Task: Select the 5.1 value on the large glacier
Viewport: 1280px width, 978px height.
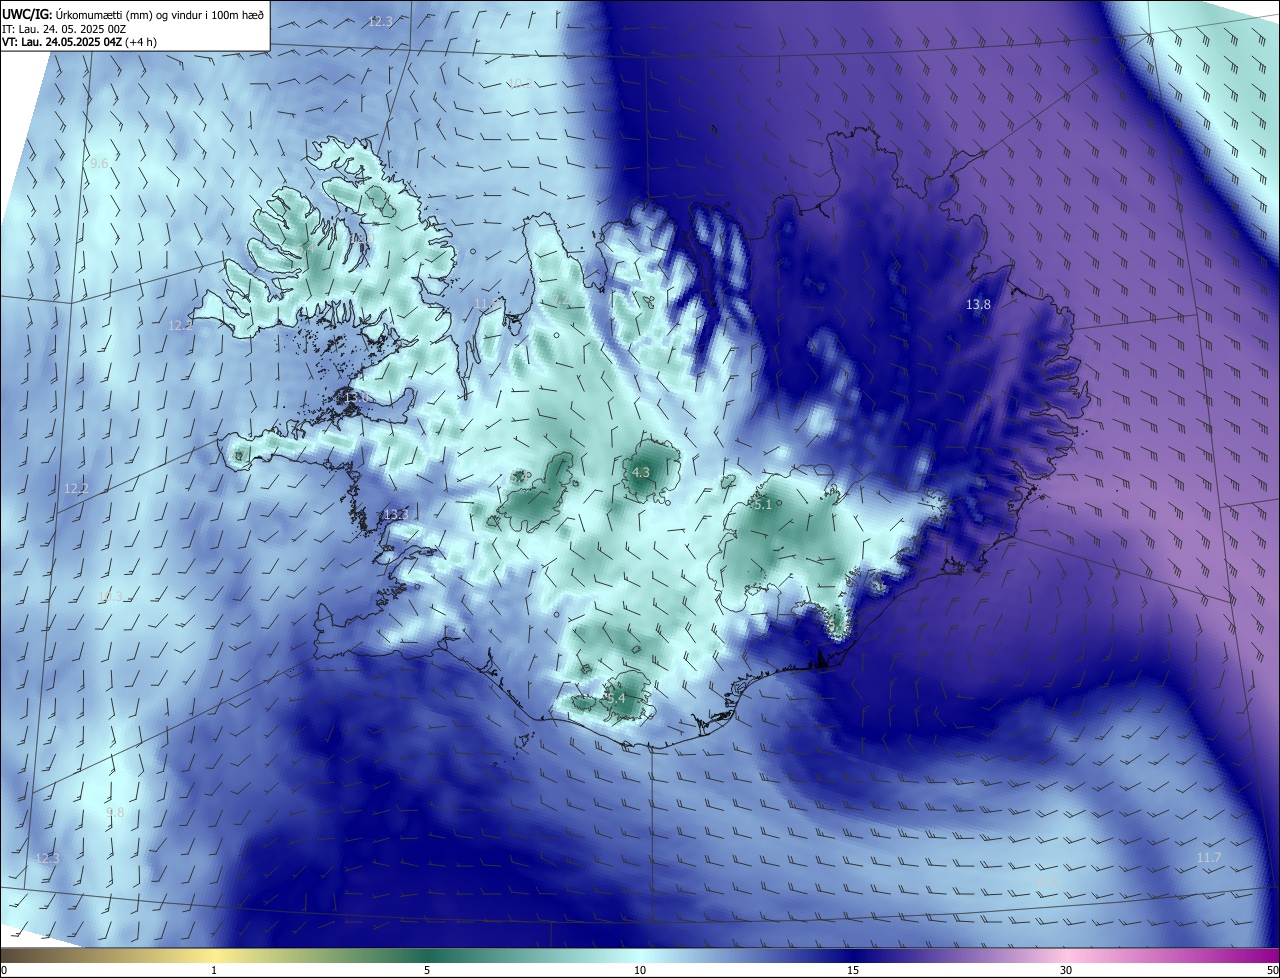Action: [762, 505]
